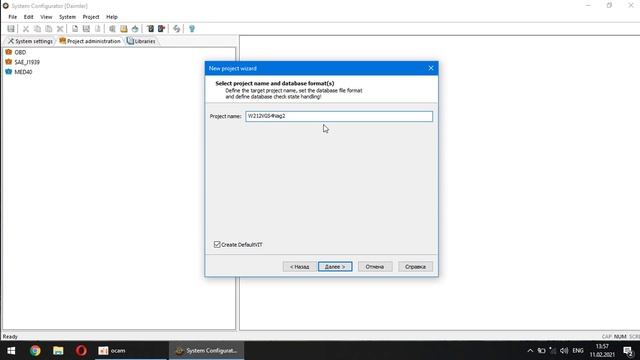Open the View menu

(x=46, y=17)
